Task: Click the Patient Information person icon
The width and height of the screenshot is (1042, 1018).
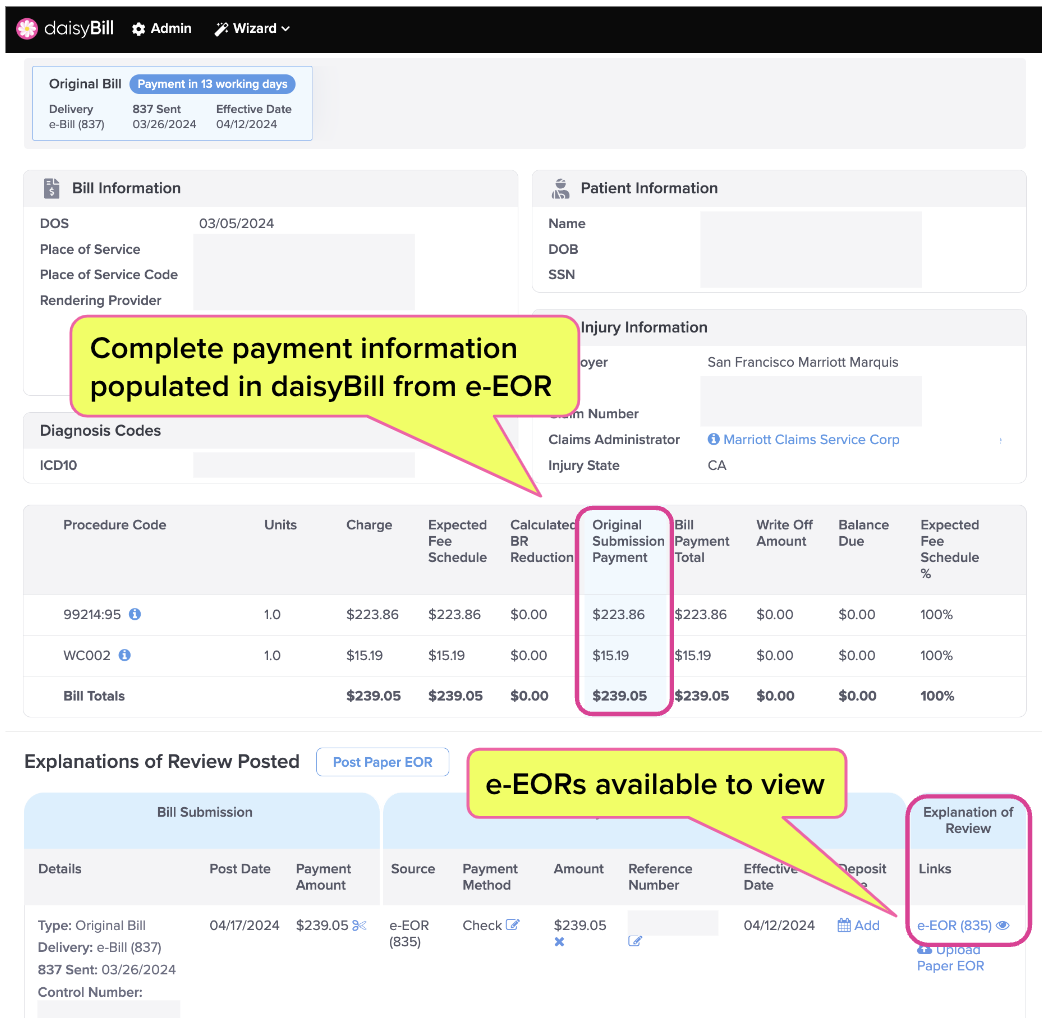Action: tap(560, 189)
